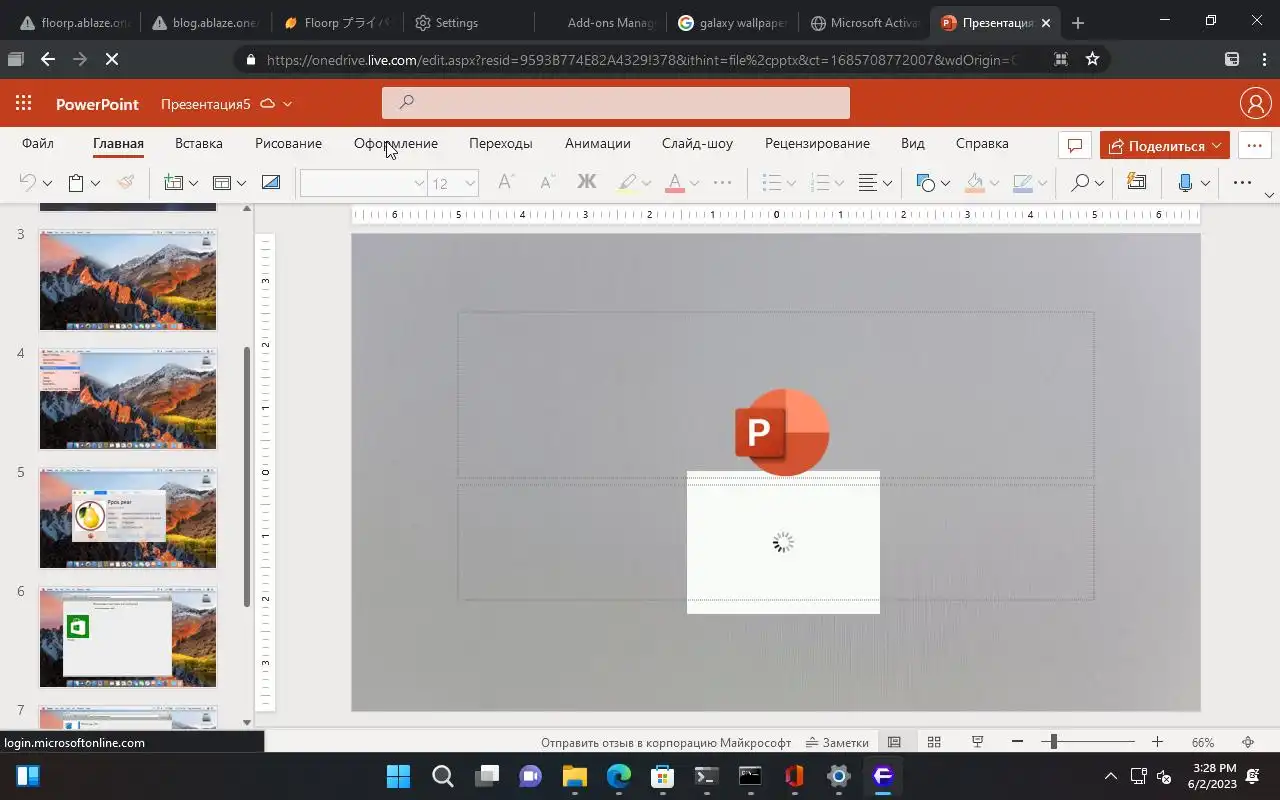Click the Dictate microphone icon
The height and width of the screenshot is (800, 1280).
pos(1186,183)
